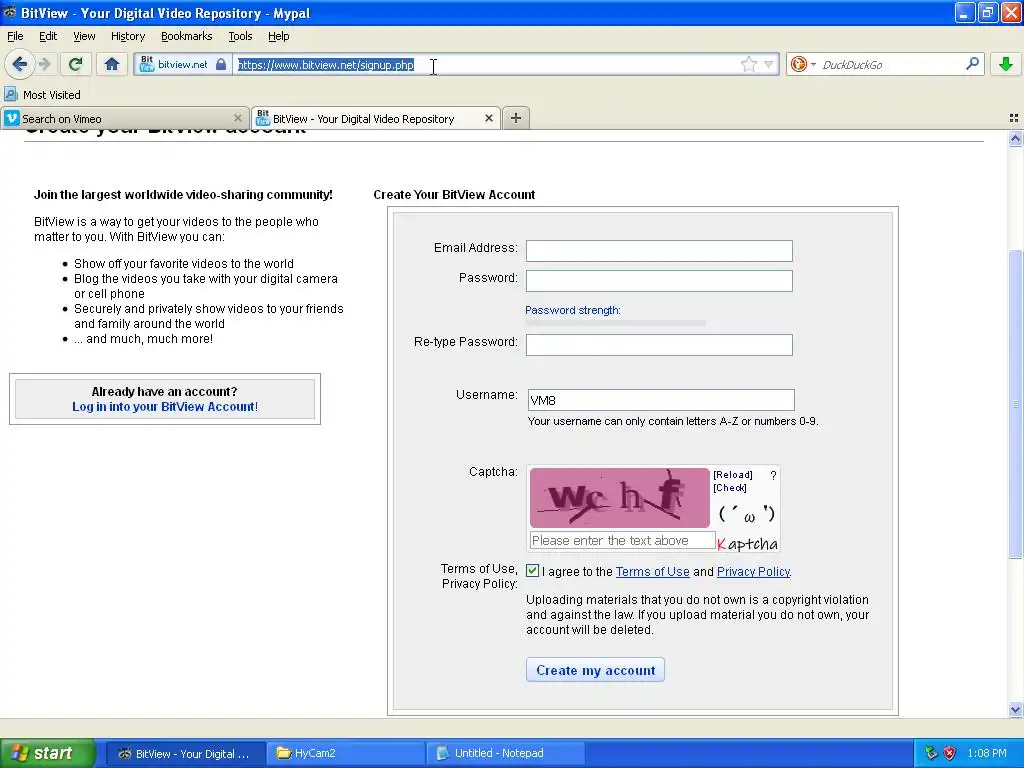Click the page scrollbar up arrow

coord(1015,138)
